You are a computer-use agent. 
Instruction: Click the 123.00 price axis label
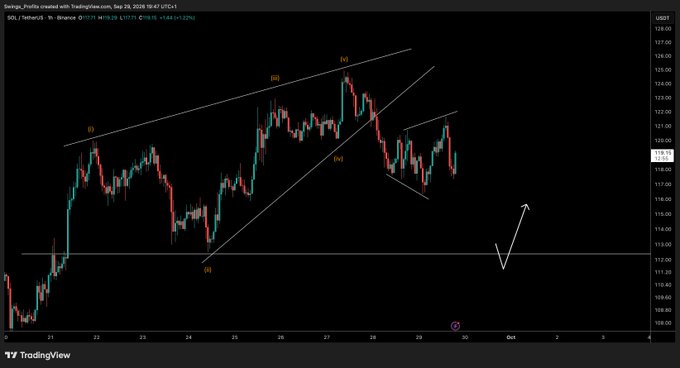[x=663, y=98]
